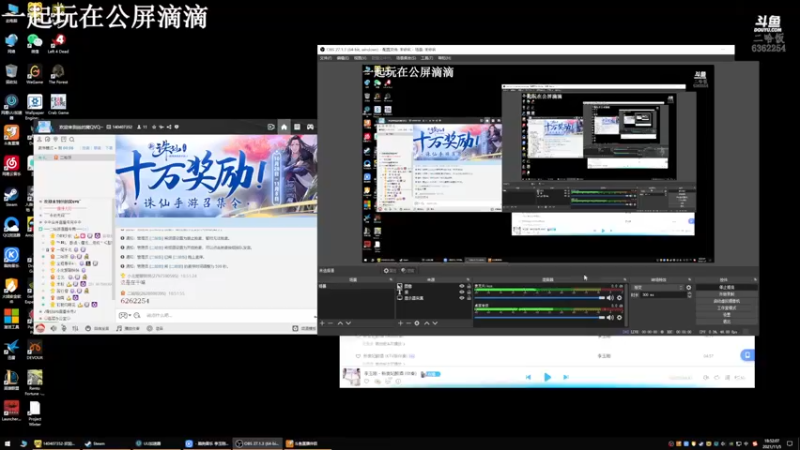Screen dimensions: 800x450
Task: Open the Steam desktop shortcut
Action: 11,196
